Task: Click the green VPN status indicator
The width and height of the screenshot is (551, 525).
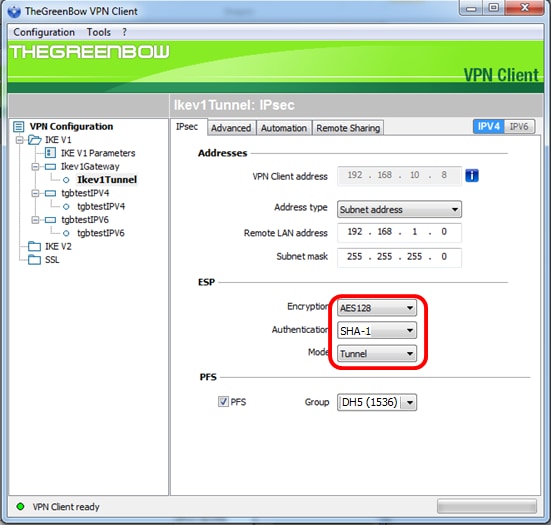Action: (x=20, y=506)
